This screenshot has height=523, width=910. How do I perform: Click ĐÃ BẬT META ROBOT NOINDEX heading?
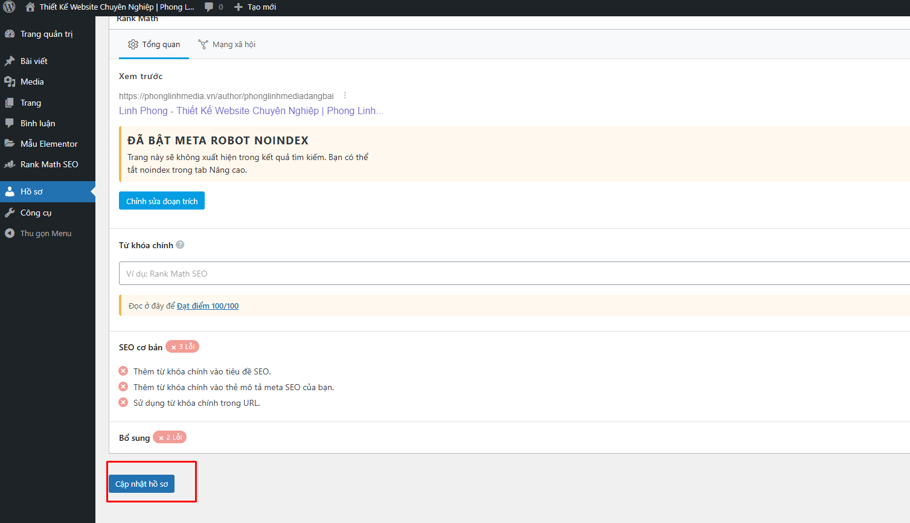[x=218, y=140]
